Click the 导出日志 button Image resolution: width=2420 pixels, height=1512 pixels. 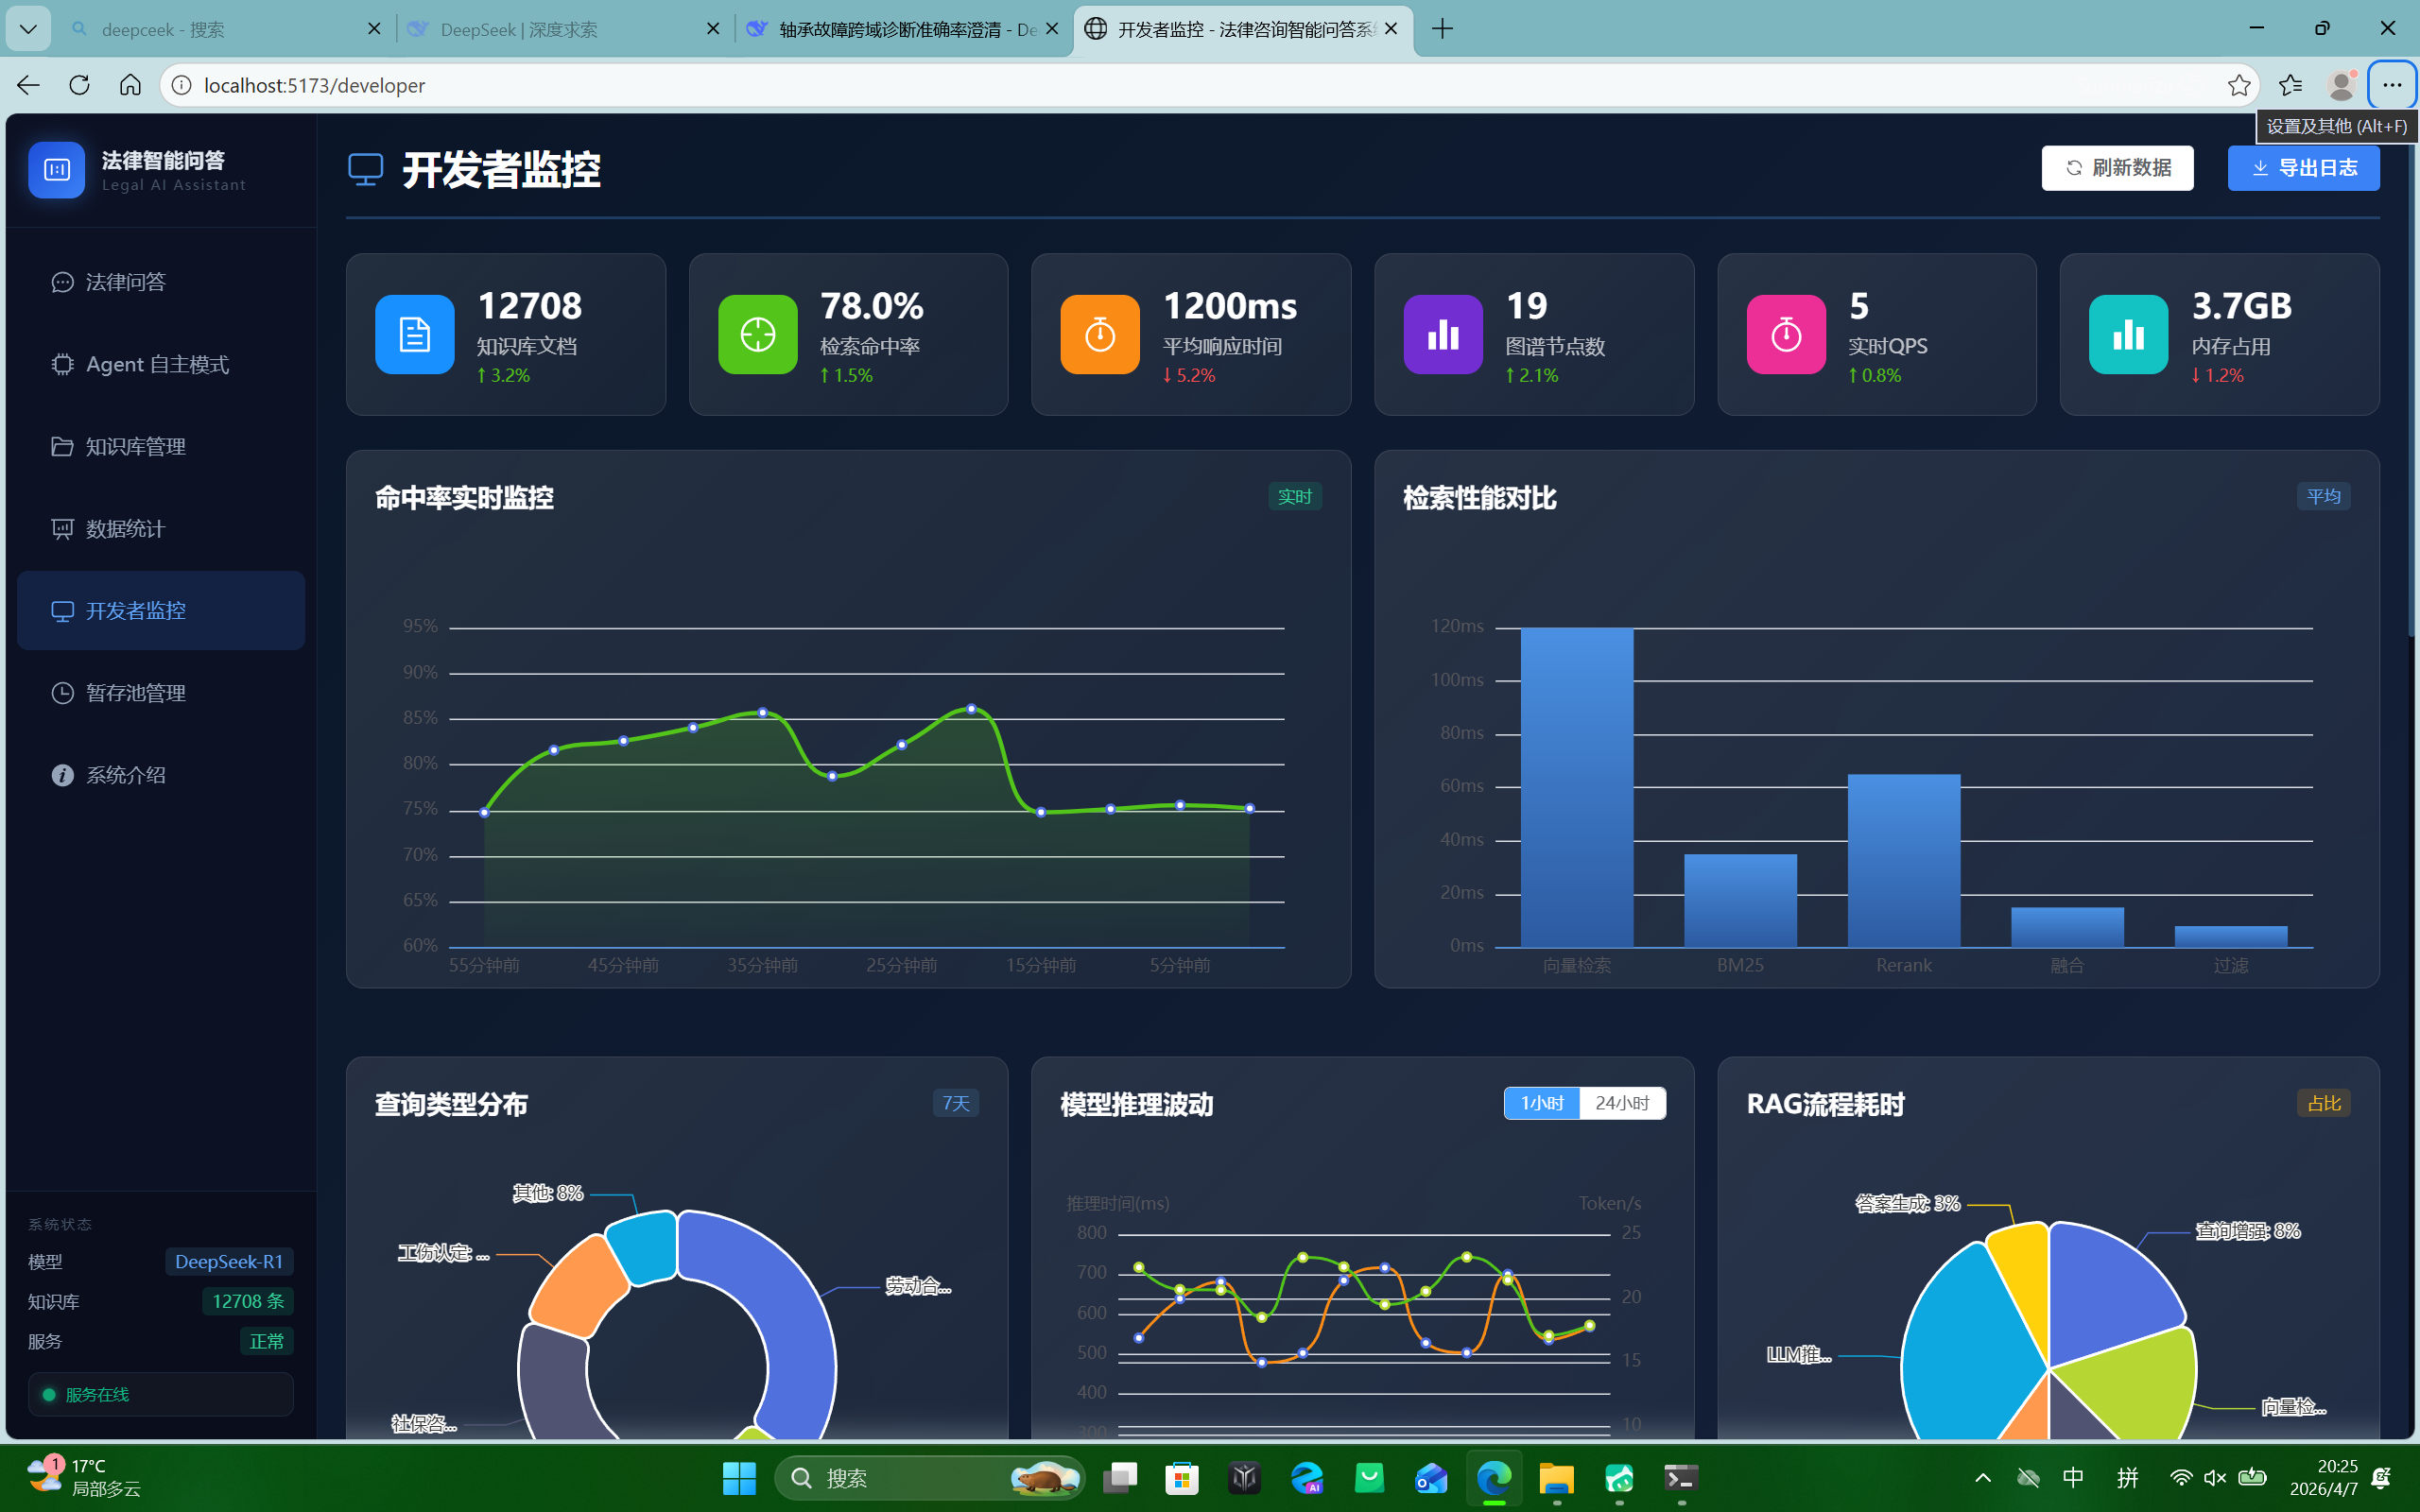tap(2303, 167)
